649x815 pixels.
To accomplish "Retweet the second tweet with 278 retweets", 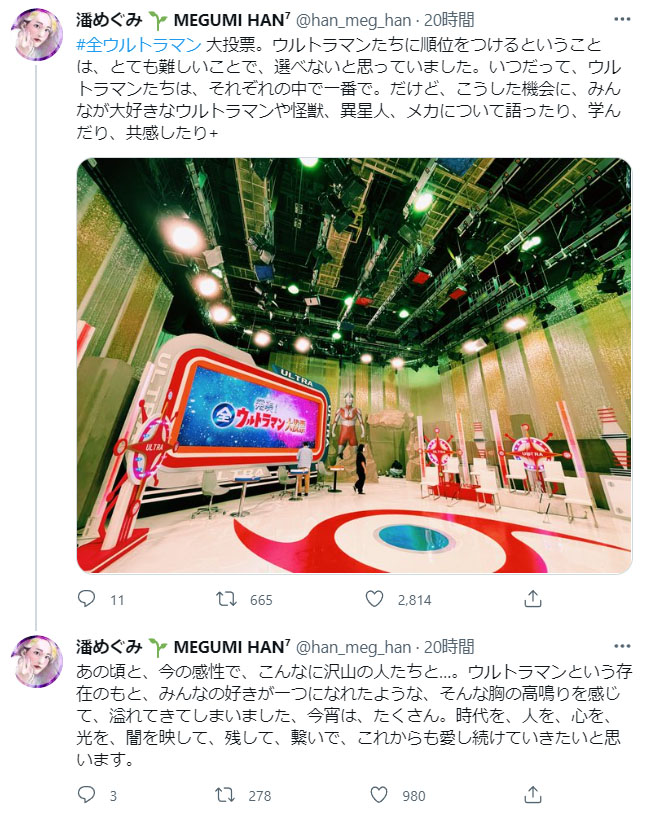I will coord(225,795).
